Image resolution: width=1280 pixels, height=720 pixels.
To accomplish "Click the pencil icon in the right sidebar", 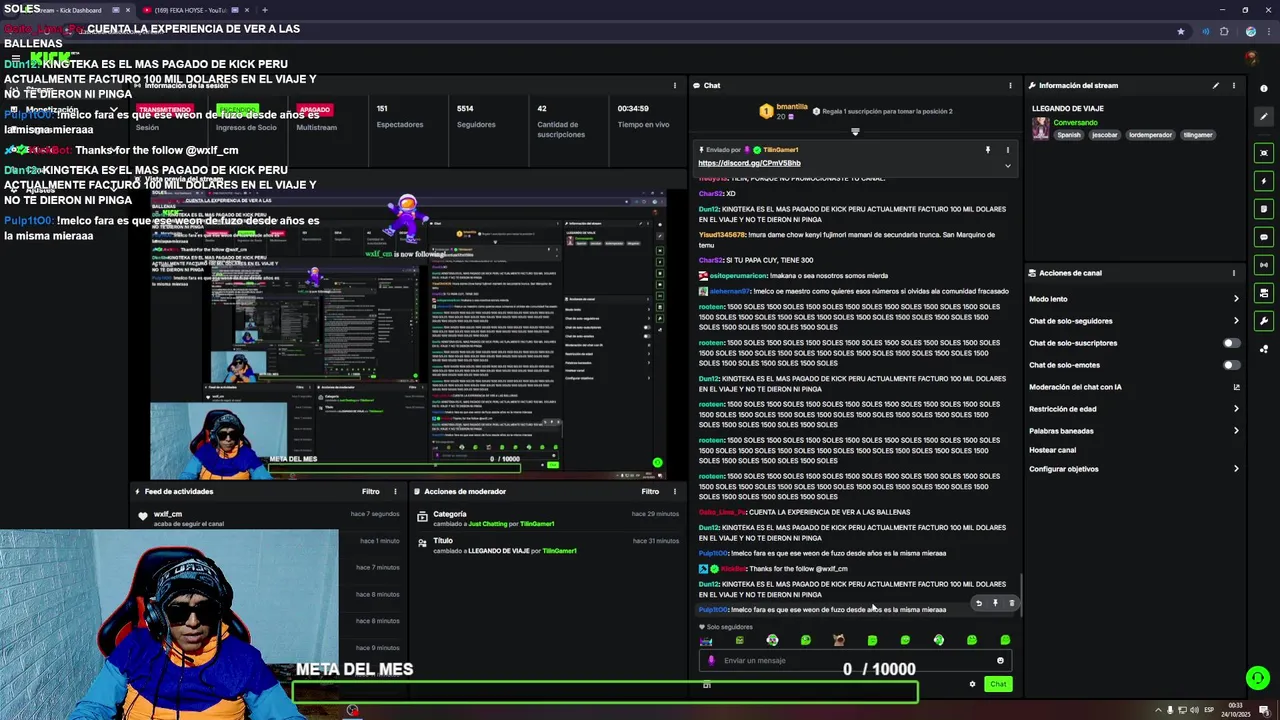I will (x=1264, y=116).
